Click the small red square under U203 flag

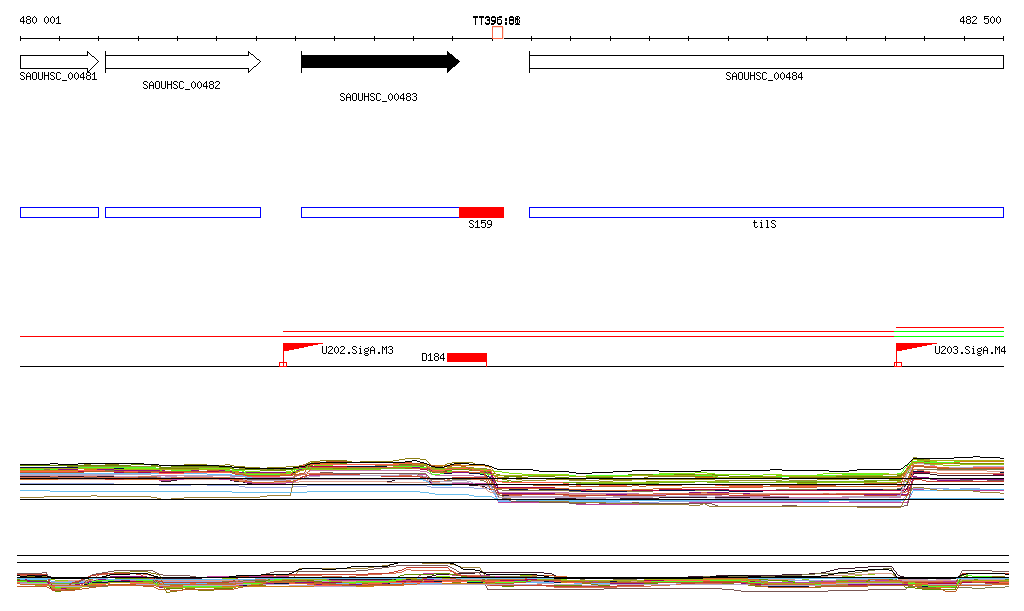[898, 364]
